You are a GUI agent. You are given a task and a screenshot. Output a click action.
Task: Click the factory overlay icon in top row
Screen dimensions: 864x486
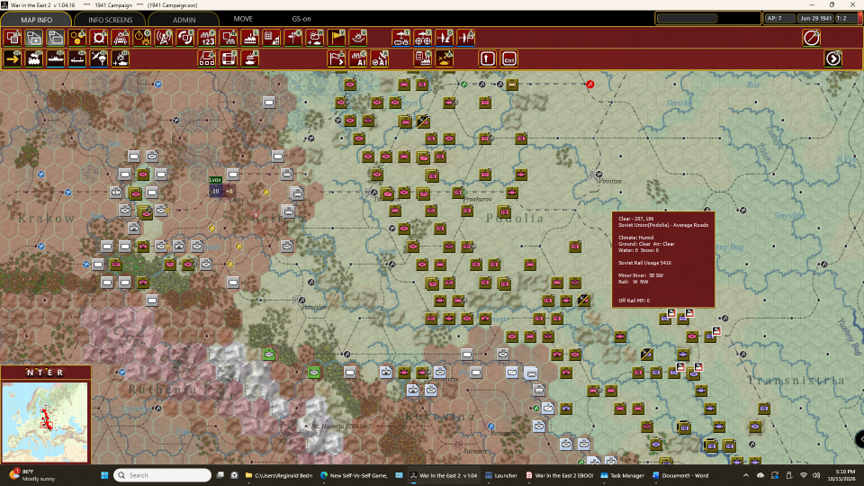click(x=250, y=38)
